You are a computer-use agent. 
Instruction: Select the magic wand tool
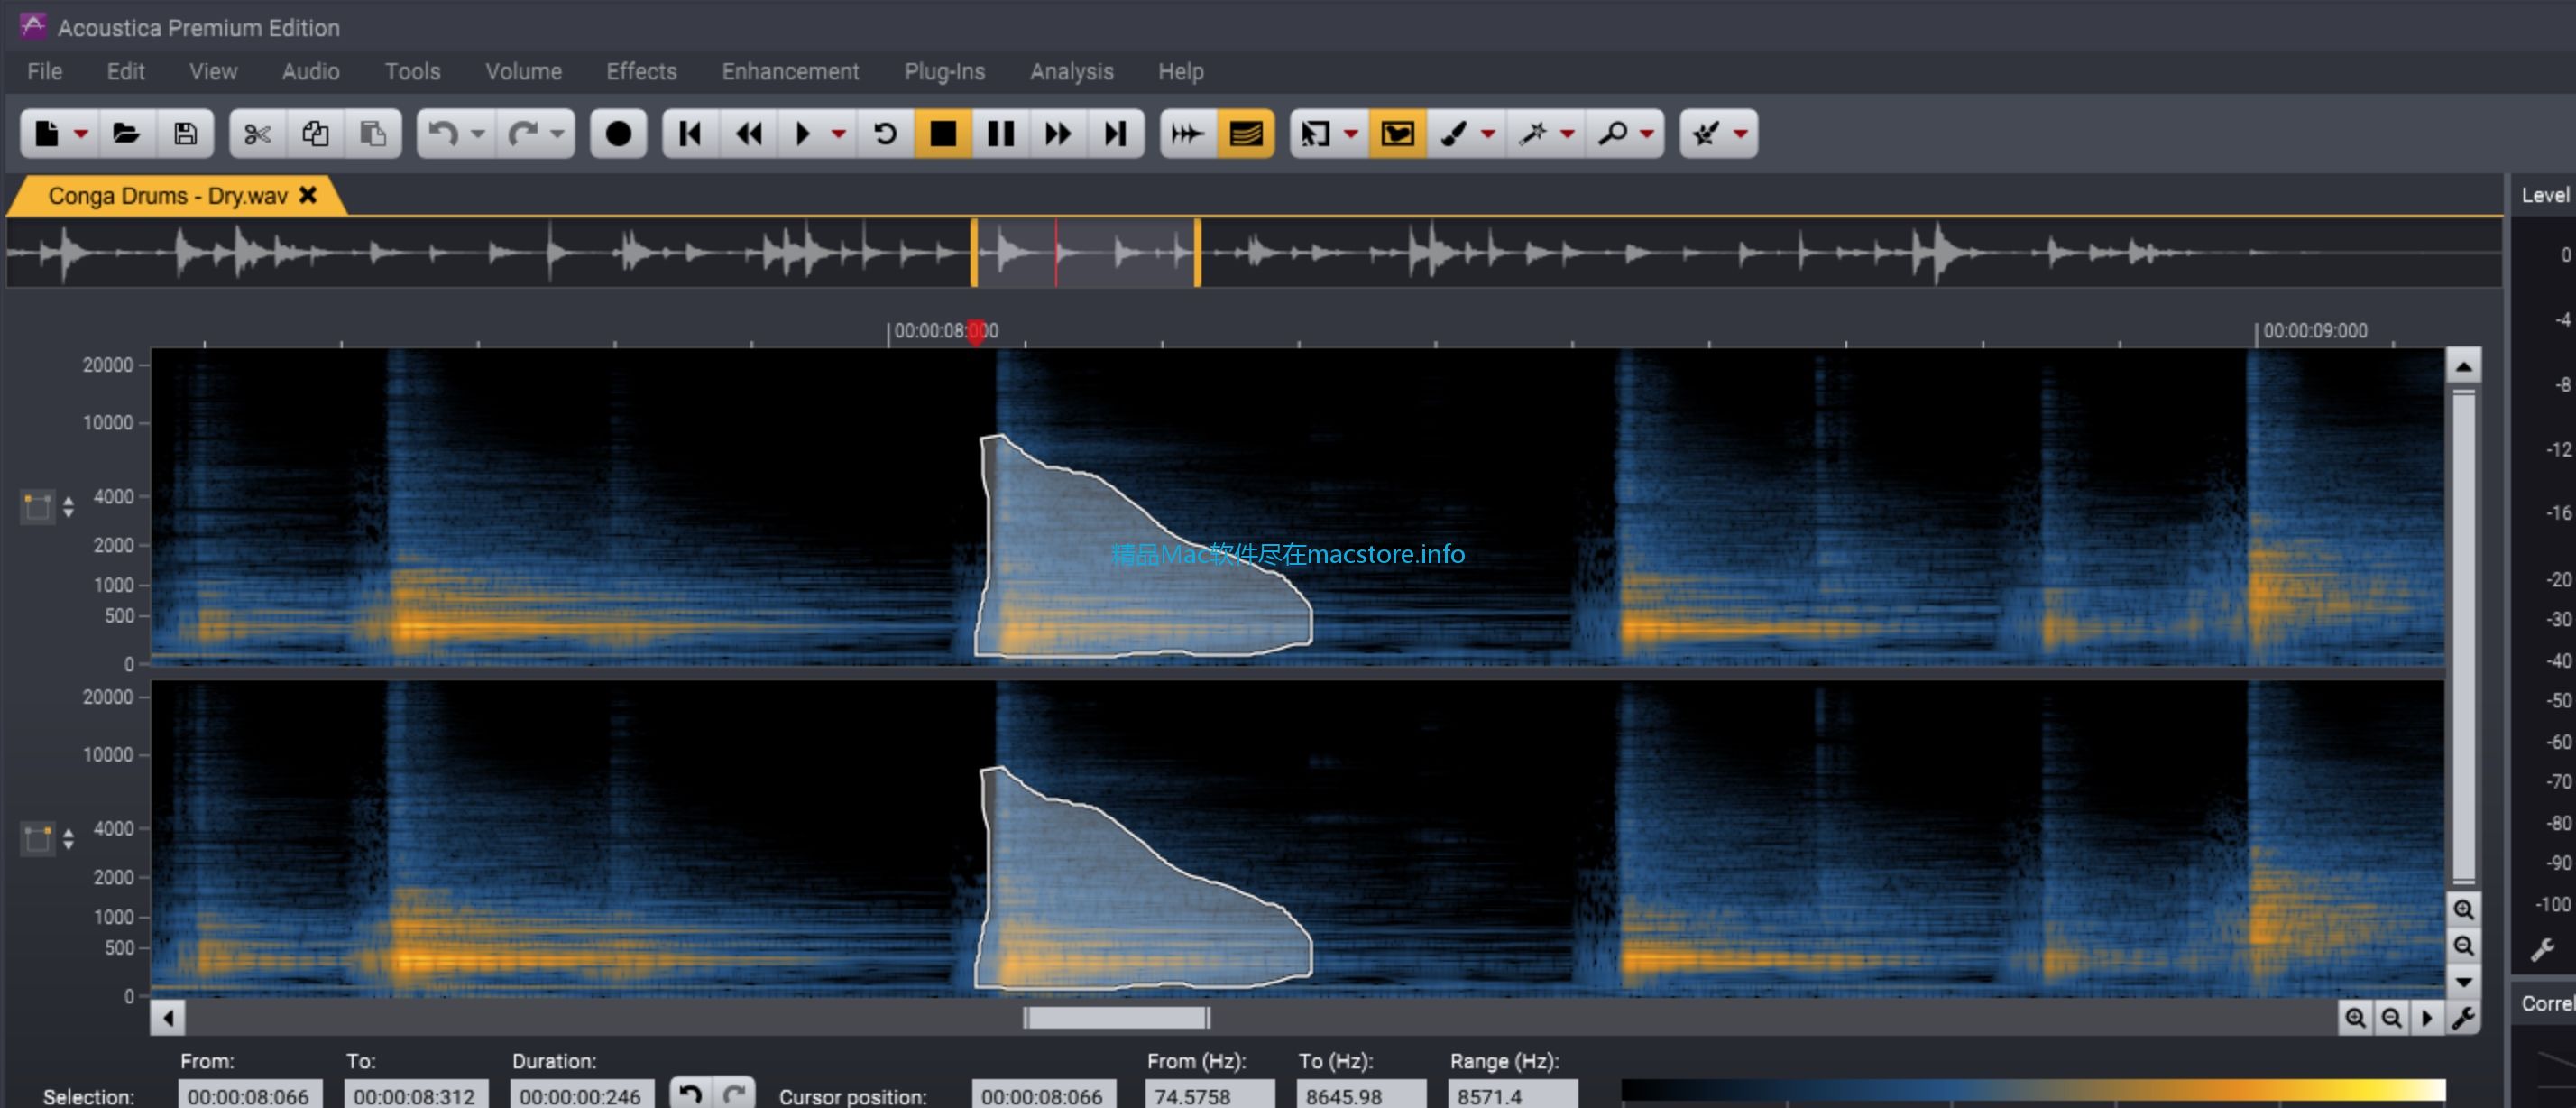click(1532, 133)
